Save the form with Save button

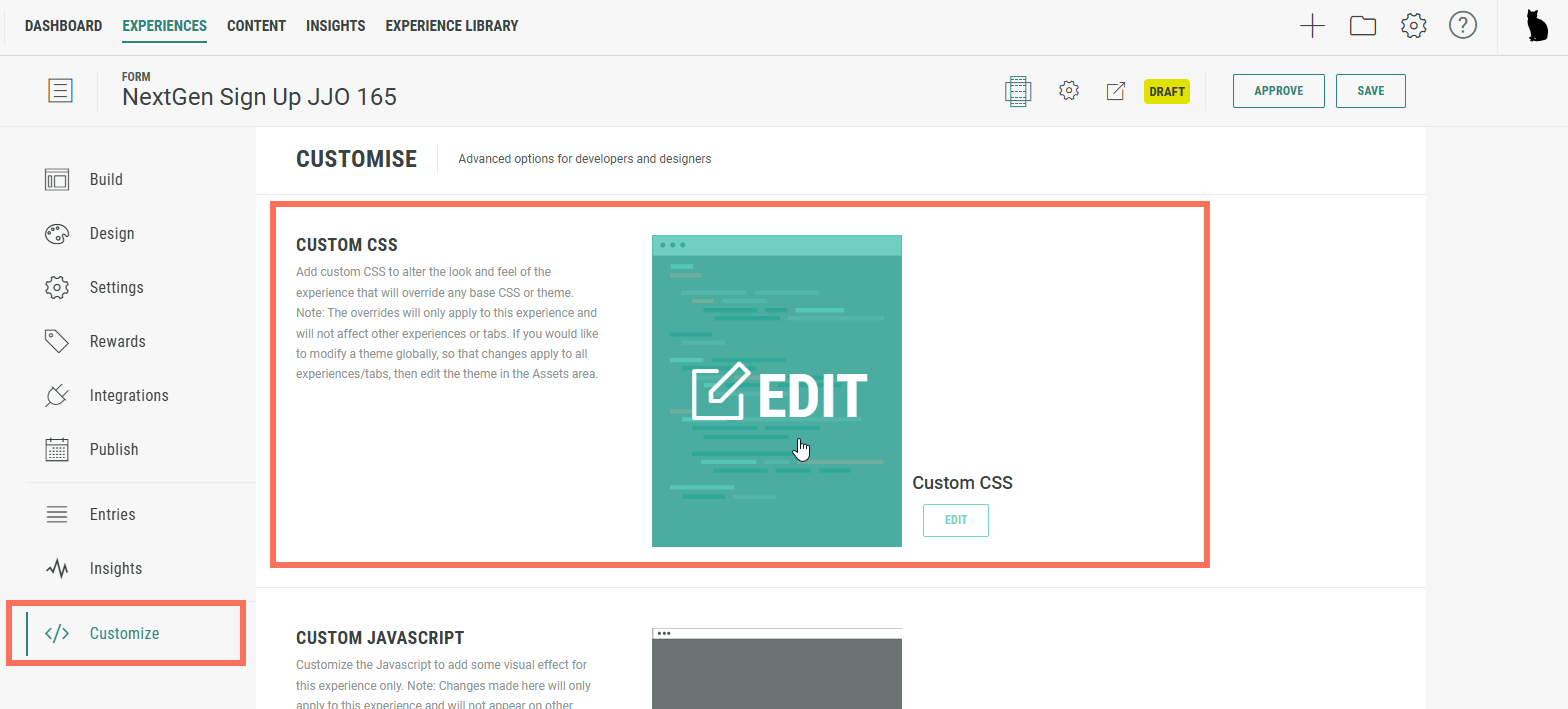(x=1370, y=91)
